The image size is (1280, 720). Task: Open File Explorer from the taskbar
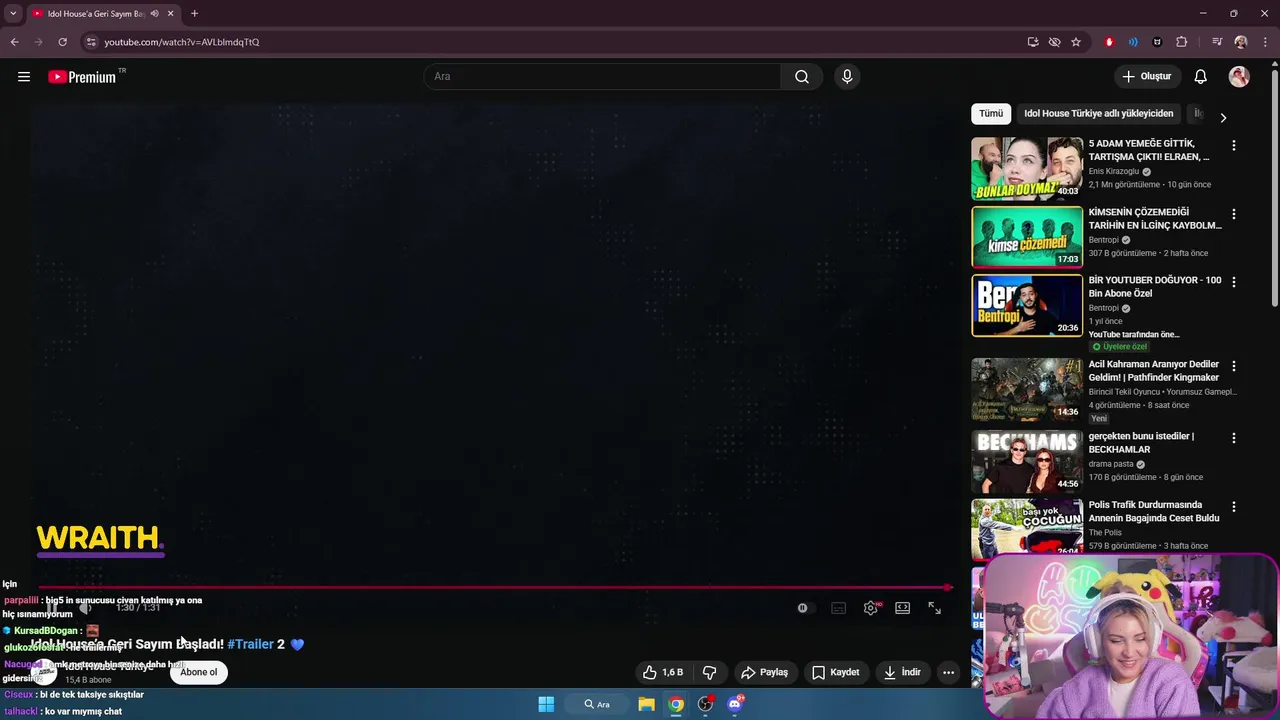point(646,704)
